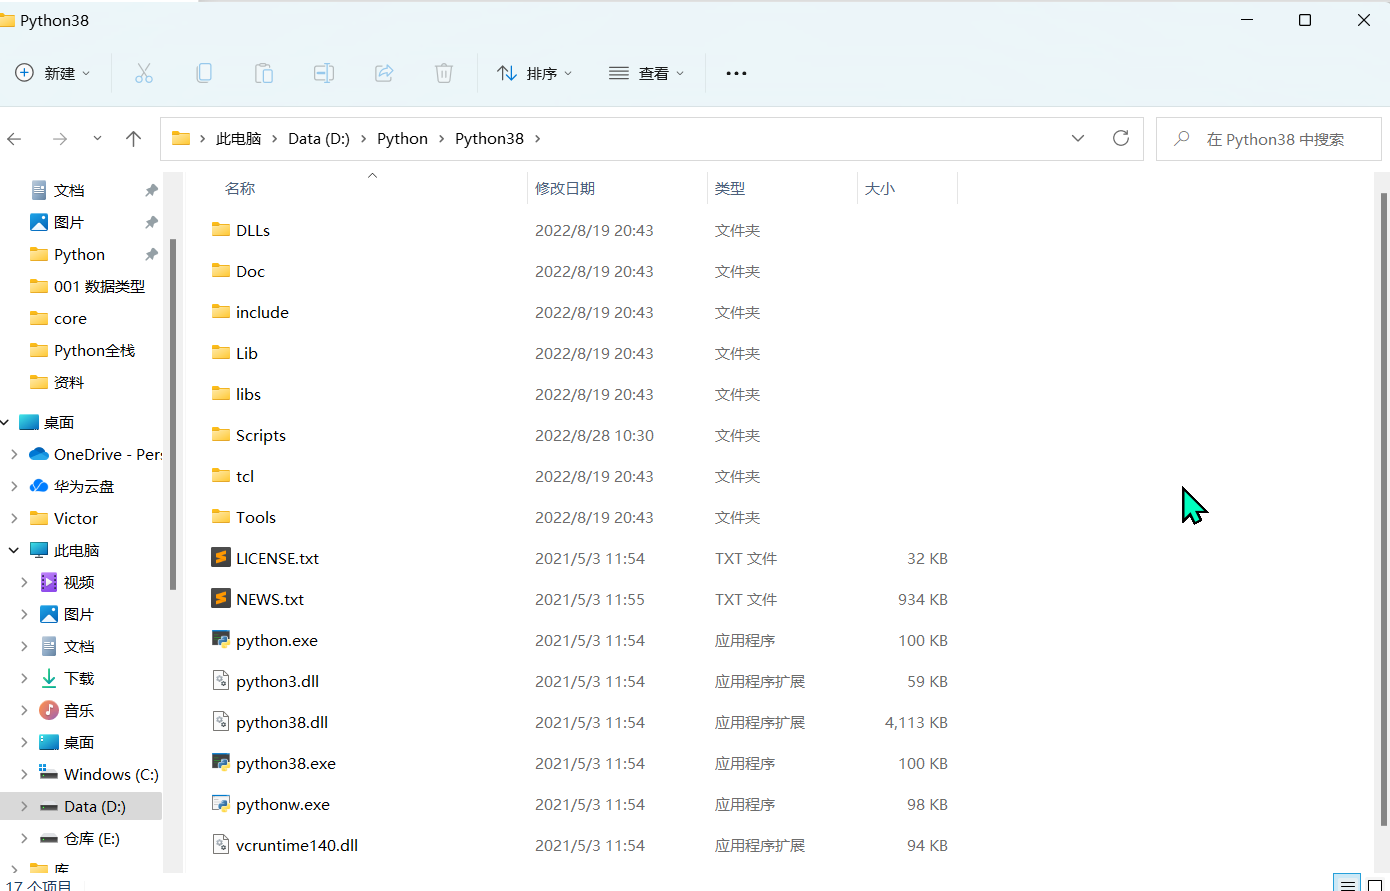Screen dimensions: 1390x891
Task: Click the navigation pane scrollbar
Action: (173, 414)
